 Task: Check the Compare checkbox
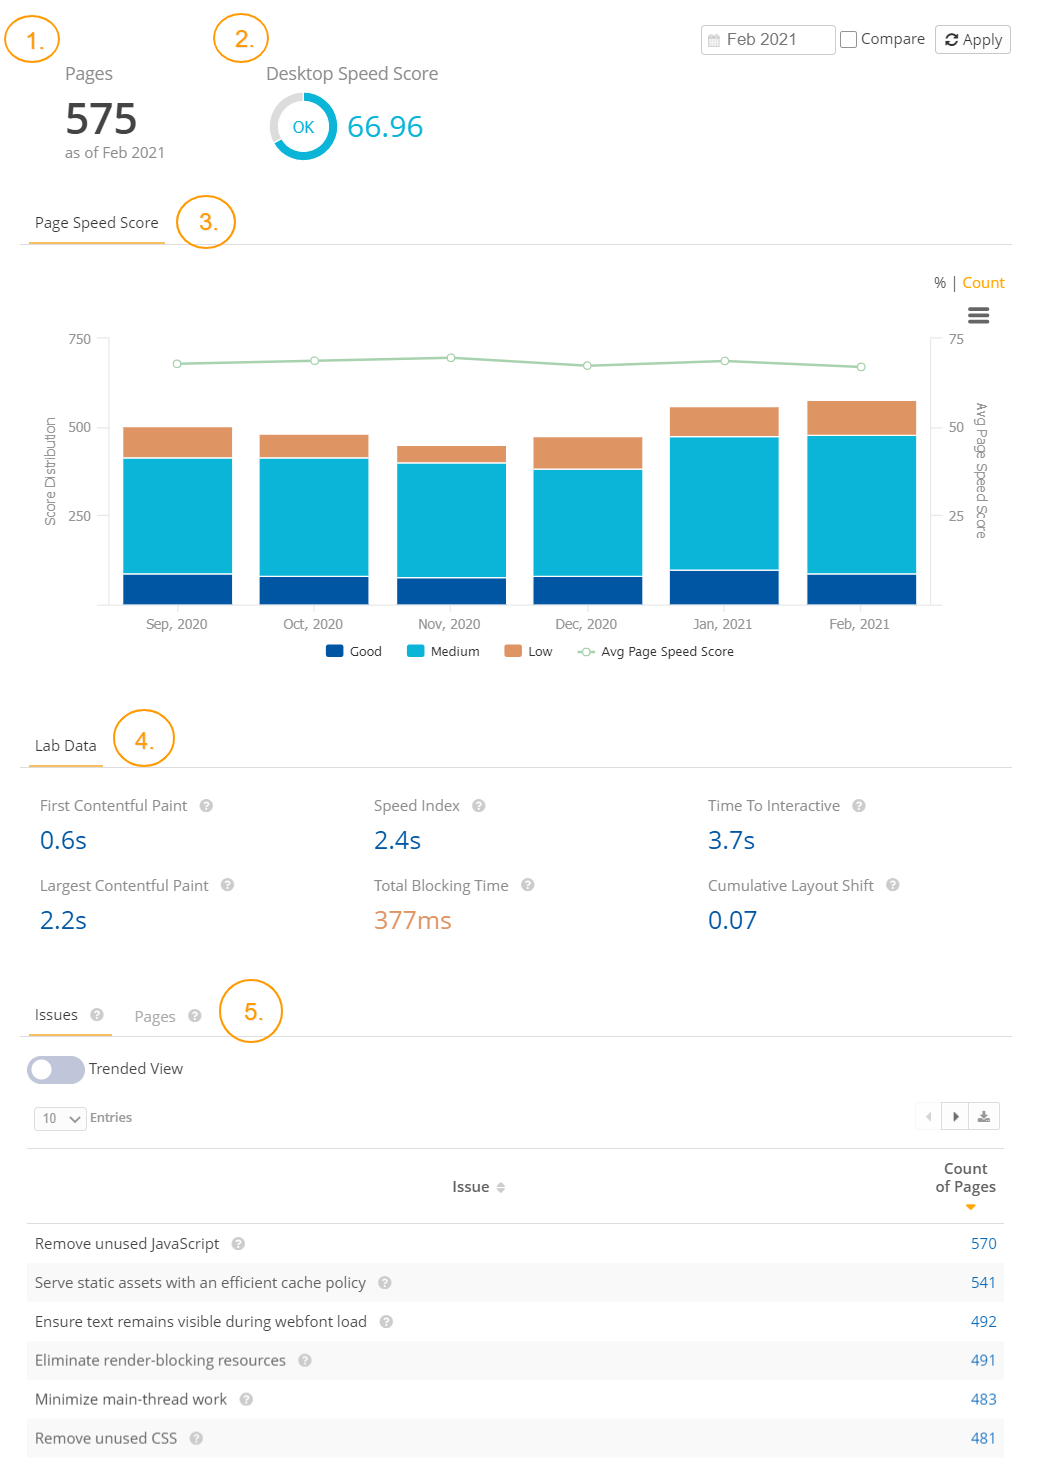point(848,39)
